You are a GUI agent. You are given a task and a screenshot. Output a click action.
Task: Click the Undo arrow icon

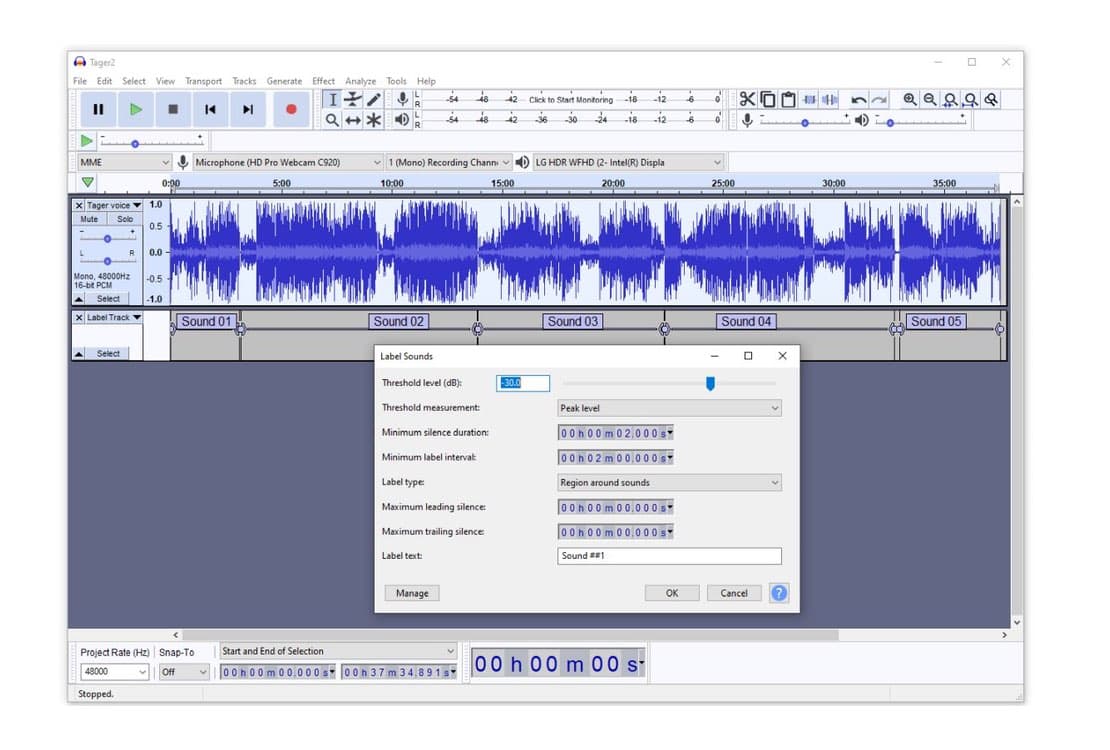coord(859,100)
